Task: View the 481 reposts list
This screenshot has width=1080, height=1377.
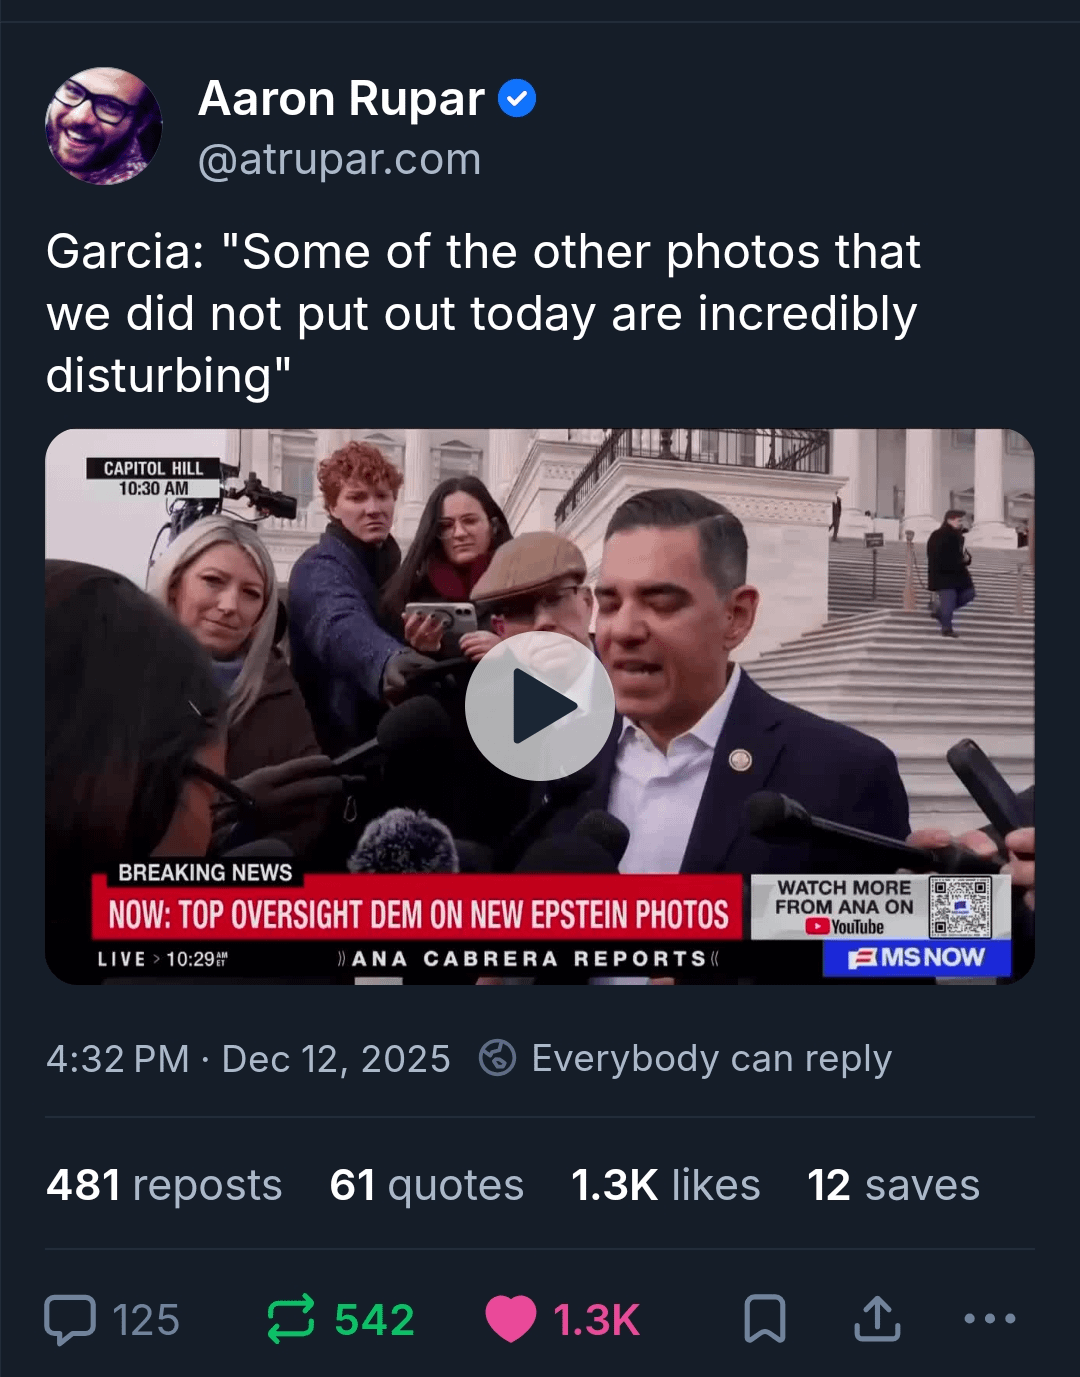Action: tap(164, 1185)
